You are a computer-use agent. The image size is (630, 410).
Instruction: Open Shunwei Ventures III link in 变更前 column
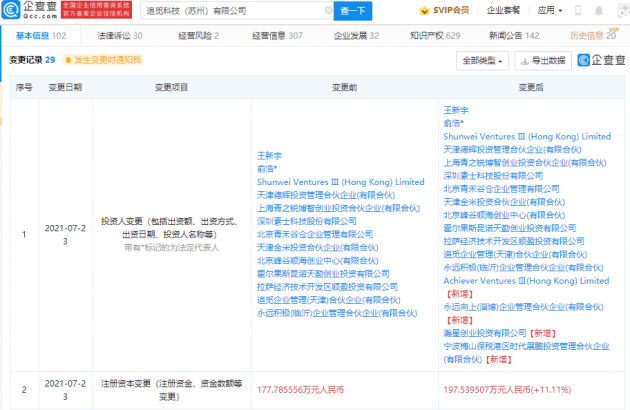(x=341, y=182)
